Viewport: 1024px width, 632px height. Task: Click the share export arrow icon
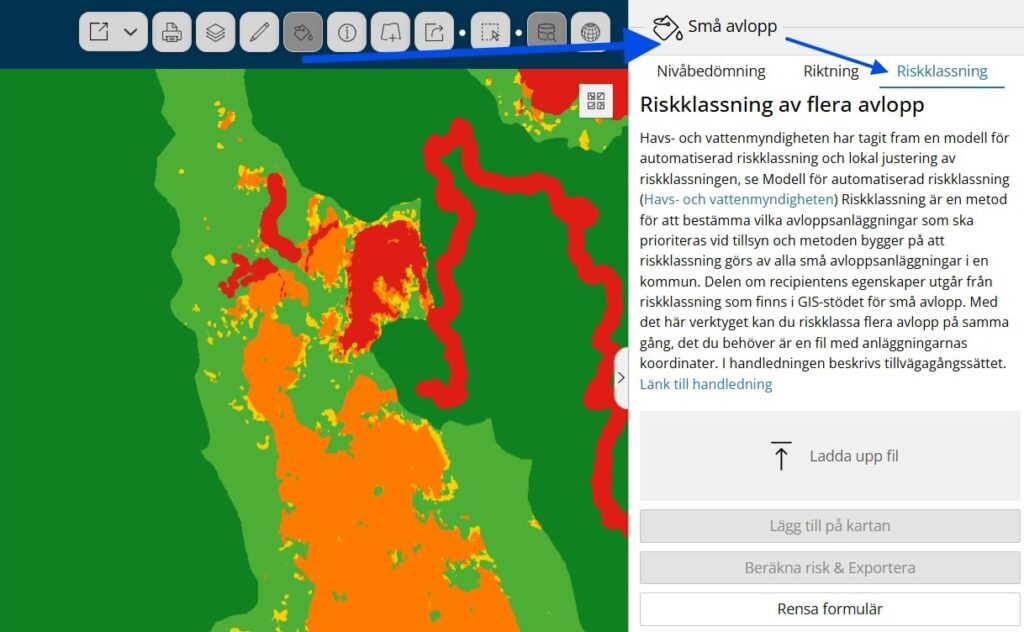(x=434, y=32)
